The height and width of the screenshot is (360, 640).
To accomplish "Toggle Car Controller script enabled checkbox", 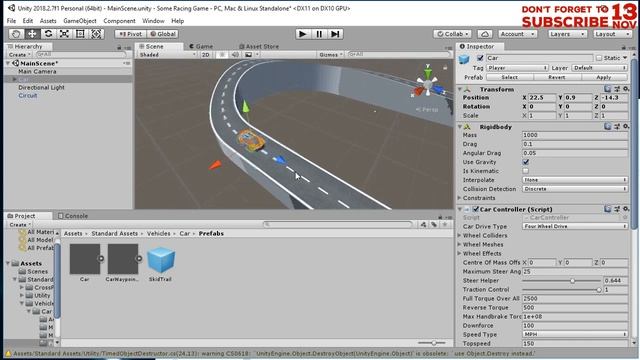I will tap(476, 209).
